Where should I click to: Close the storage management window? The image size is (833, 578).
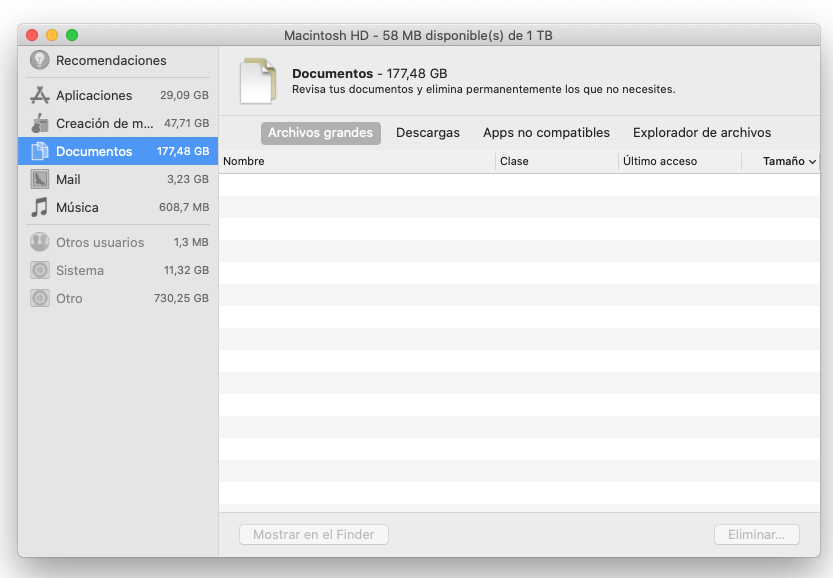tap(32, 35)
